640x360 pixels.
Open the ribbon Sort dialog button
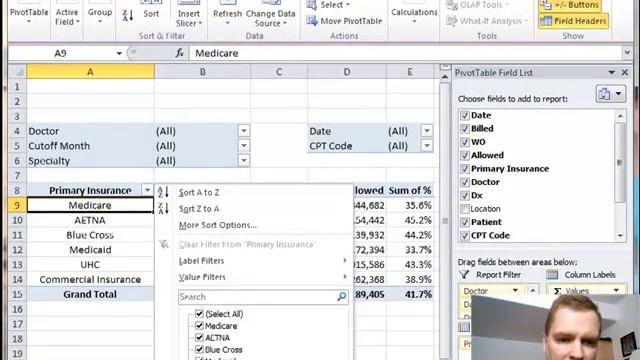[151, 10]
